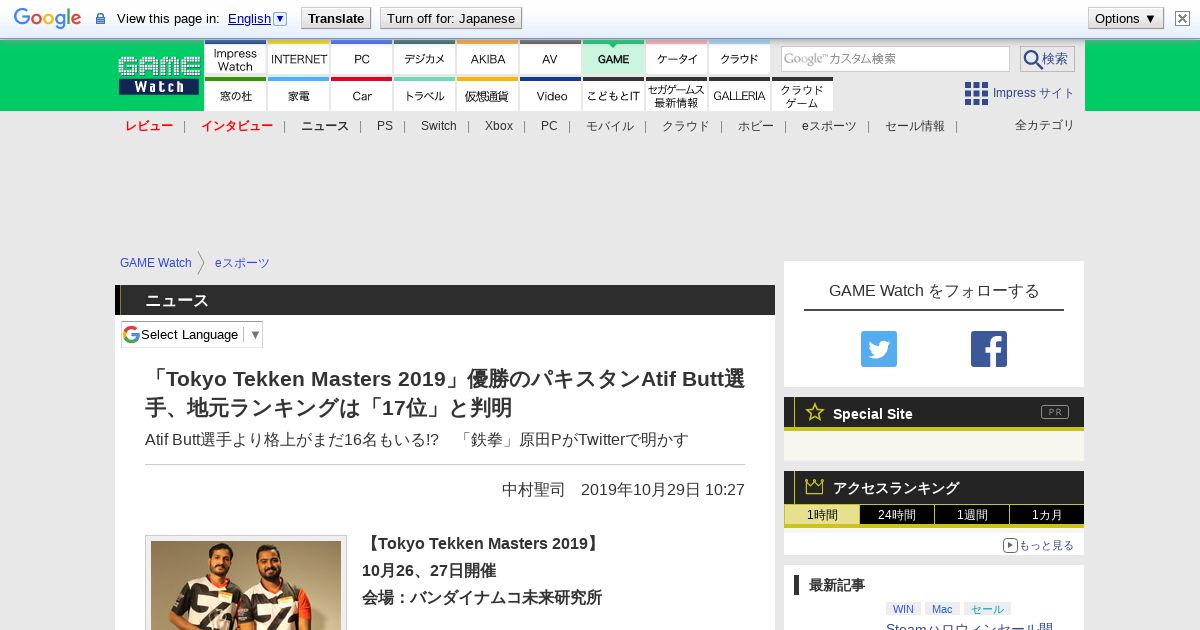Open the 家電 tab
The image size is (1200, 630).
(x=299, y=95)
